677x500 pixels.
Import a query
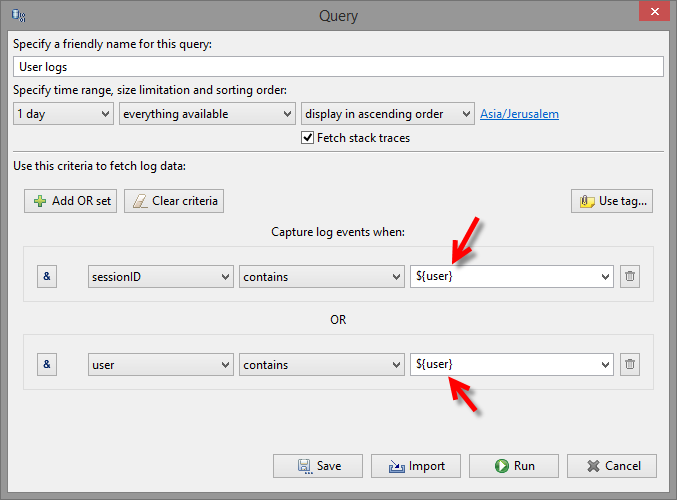(416, 466)
